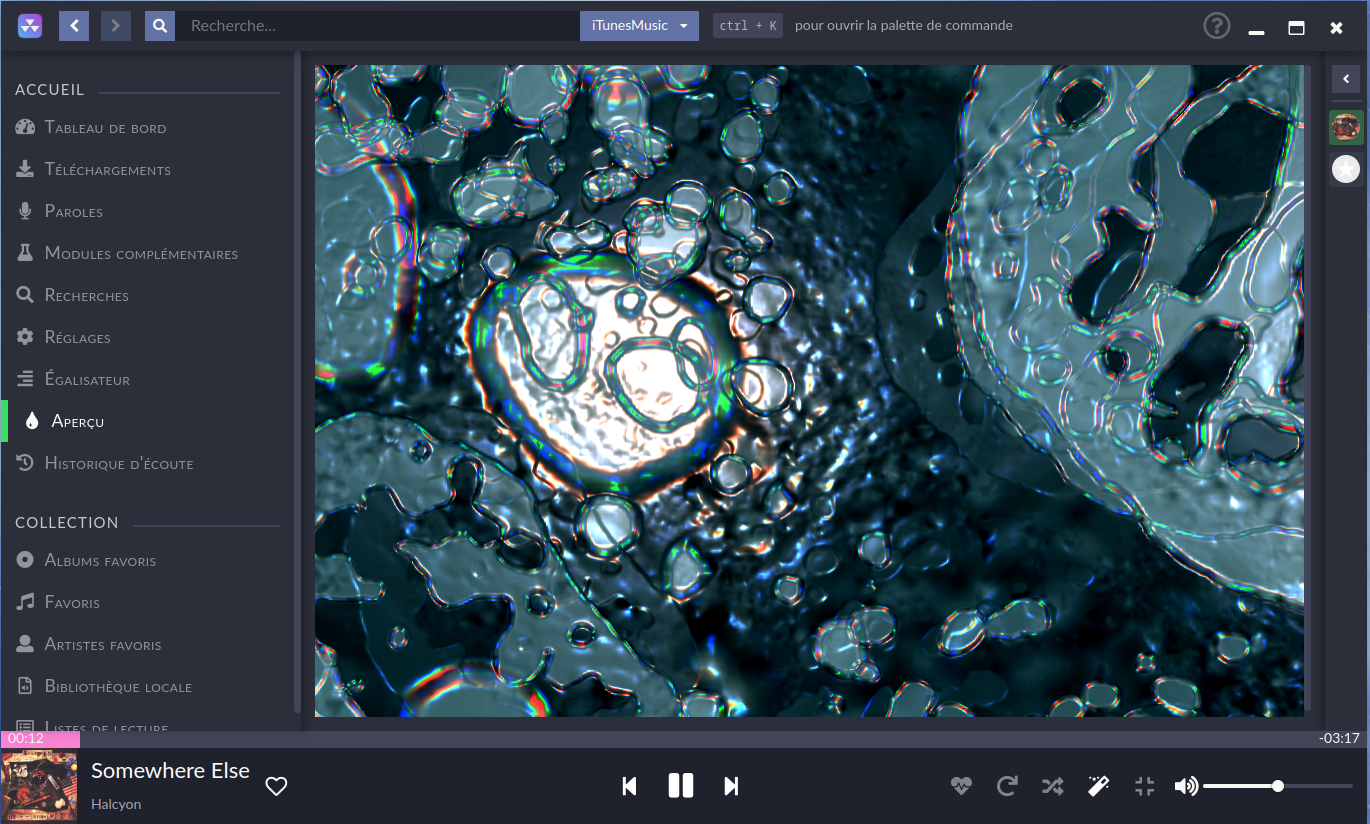The image size is (1370, 824).
Task: Toggle shuffle playback
Action: point(1052,786)
